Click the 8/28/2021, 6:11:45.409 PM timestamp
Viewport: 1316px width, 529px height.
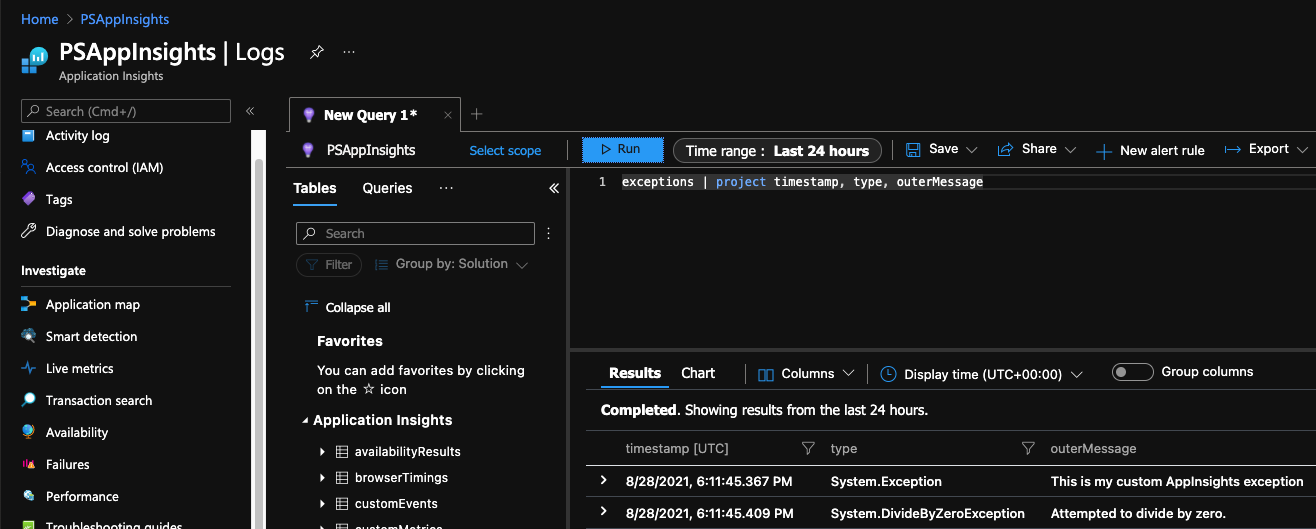point(708,513)
